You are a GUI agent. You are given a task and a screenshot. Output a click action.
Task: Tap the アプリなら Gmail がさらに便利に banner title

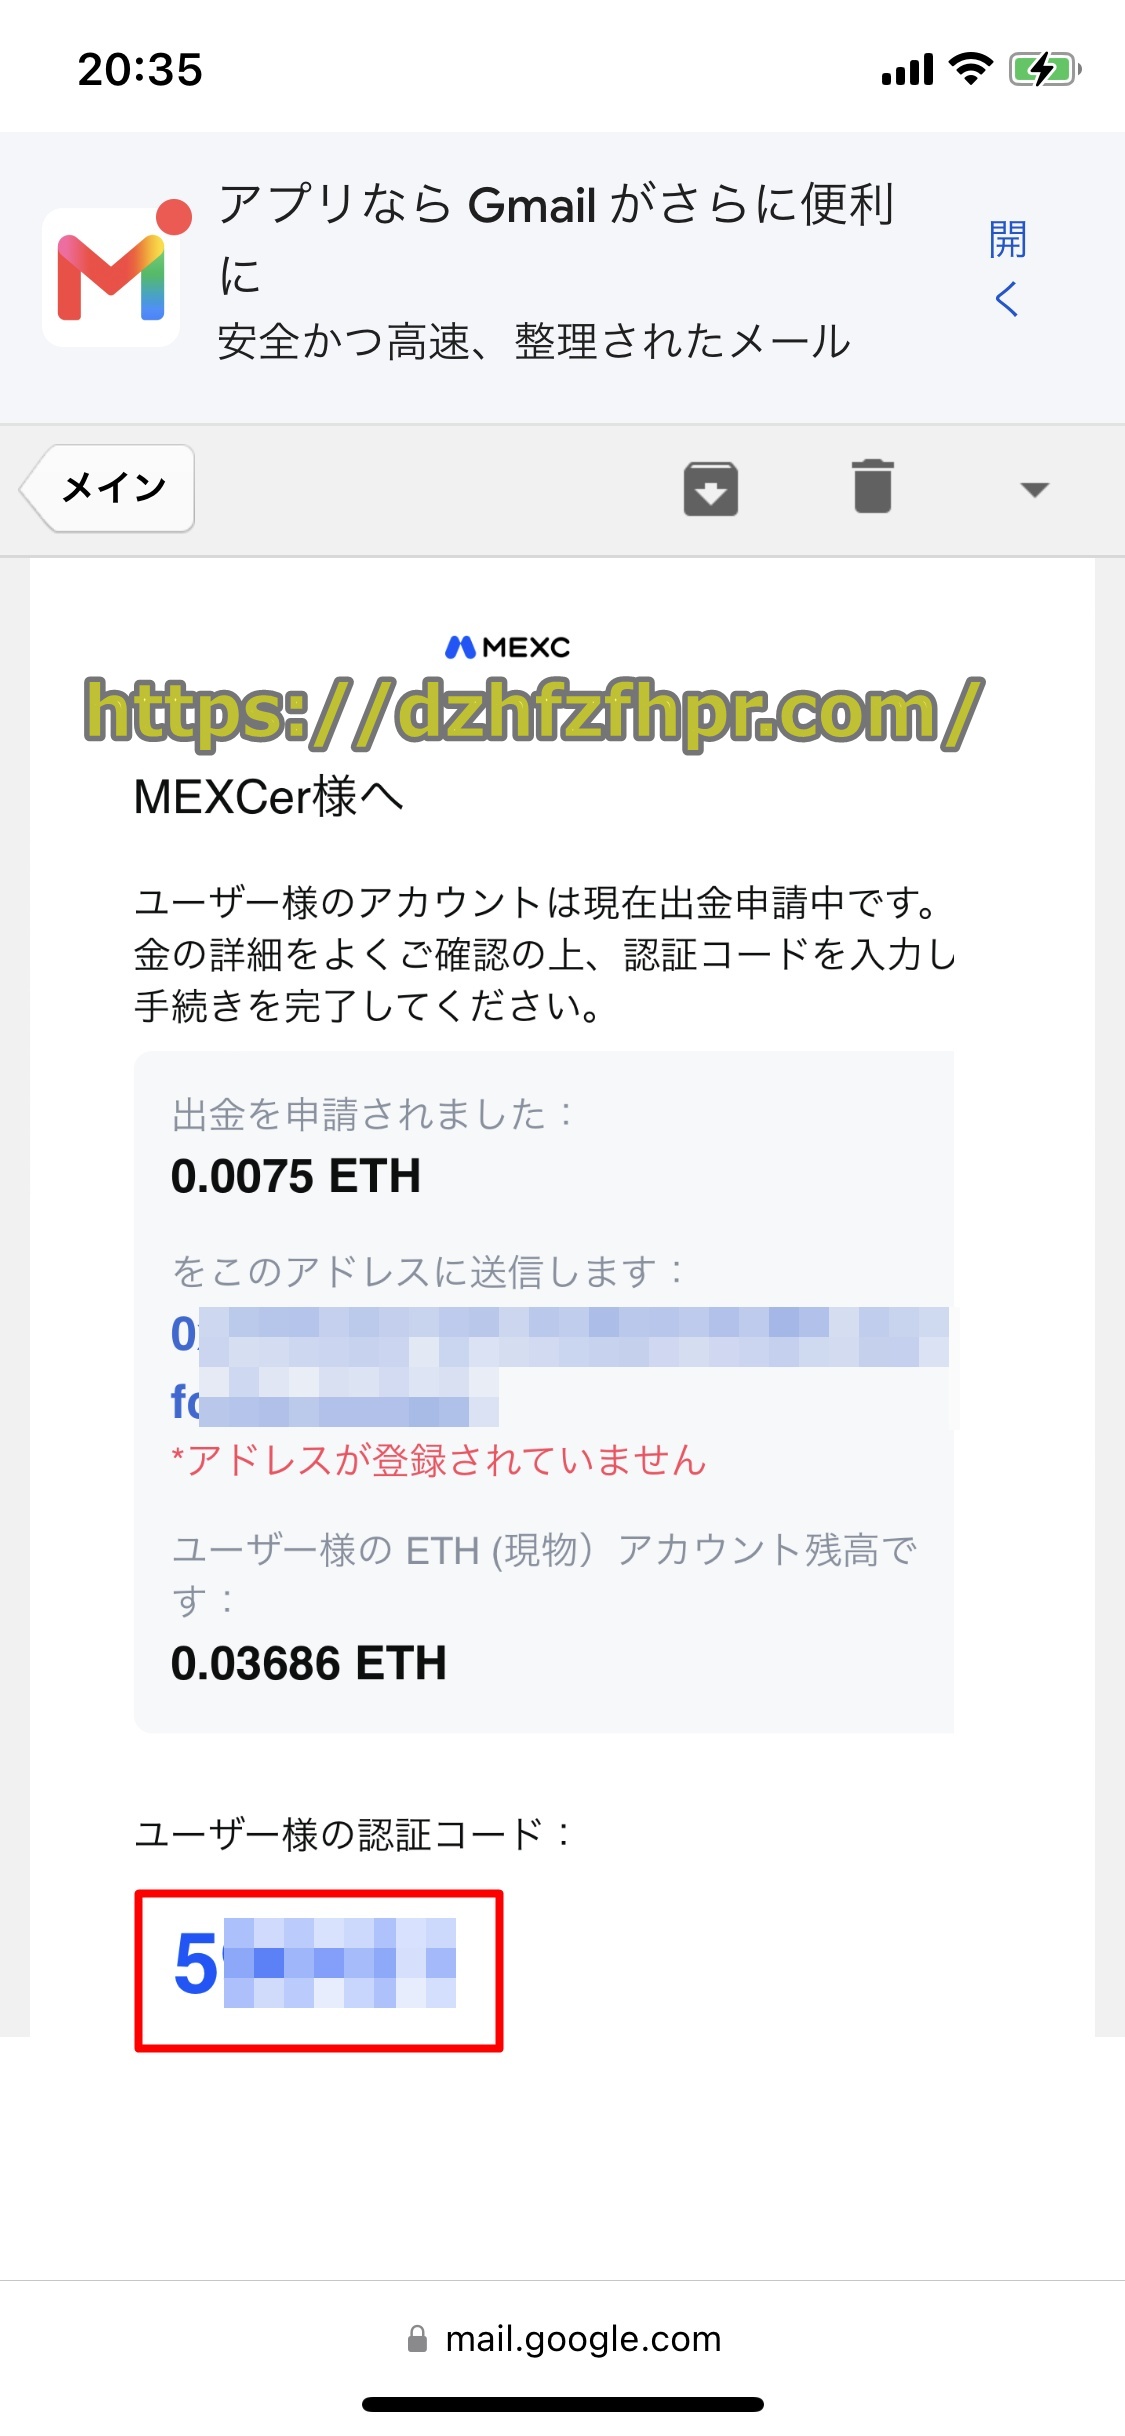(556, 238)
